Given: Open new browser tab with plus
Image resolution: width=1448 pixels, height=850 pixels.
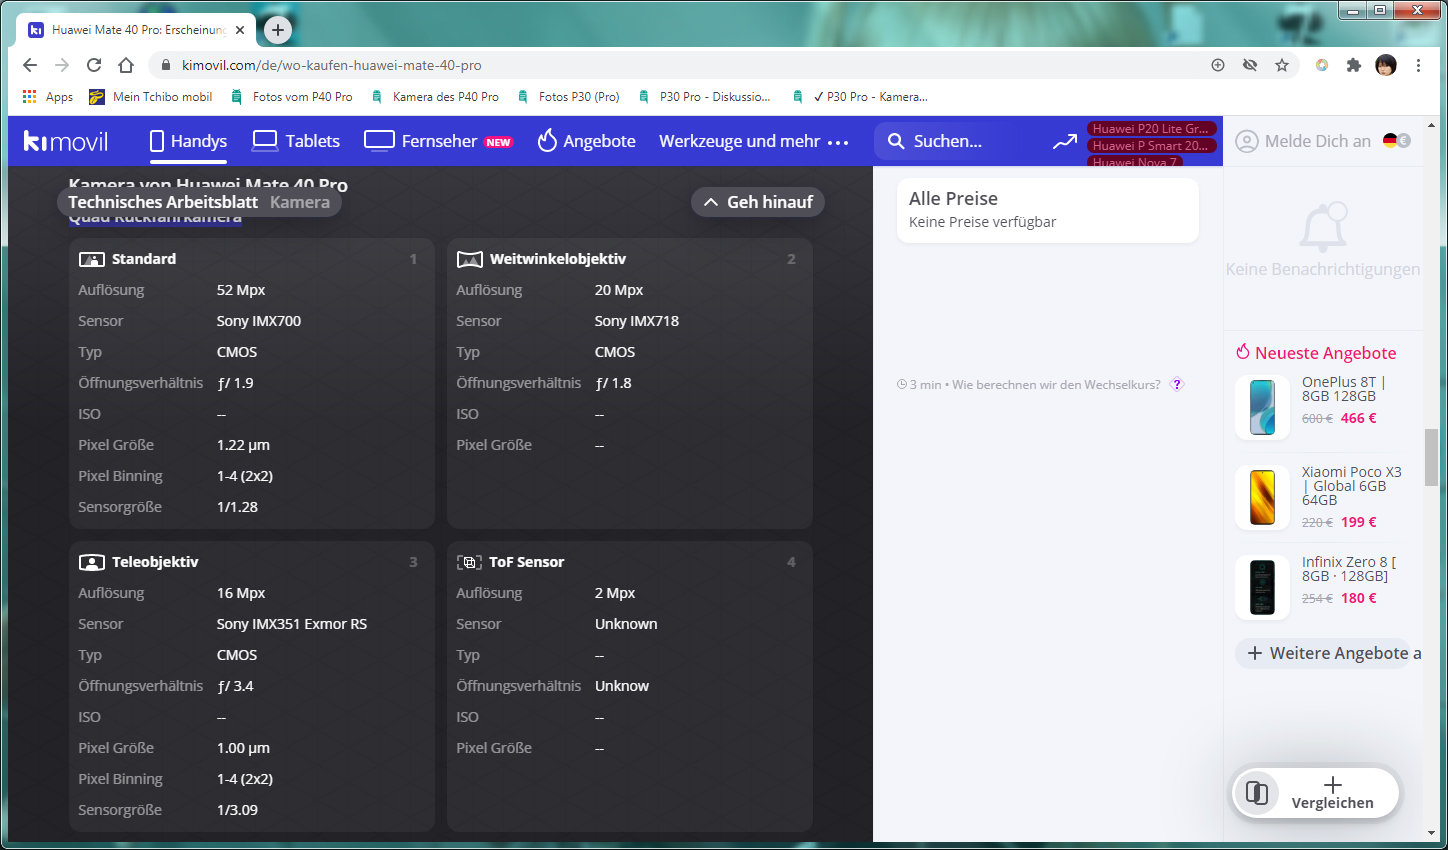Looking at the screenshot, I should (x=278, y=30).
